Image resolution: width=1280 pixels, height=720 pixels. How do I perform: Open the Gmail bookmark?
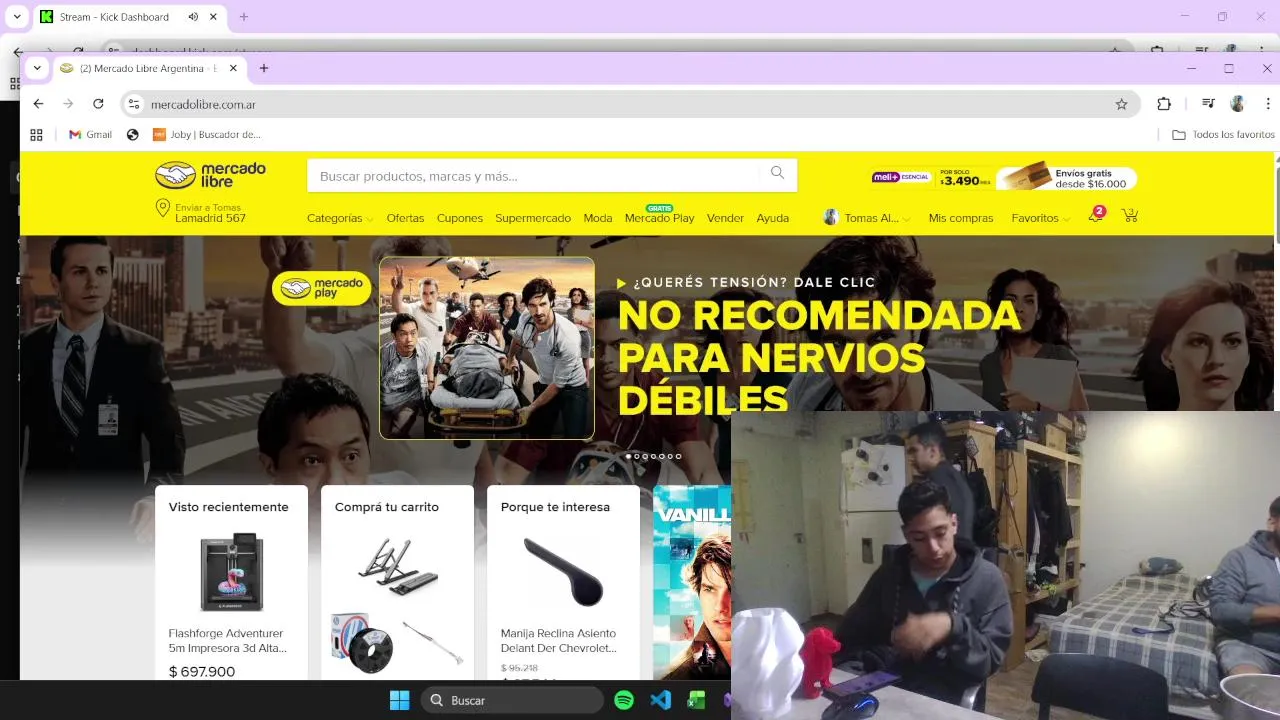(x=90, y=134)
